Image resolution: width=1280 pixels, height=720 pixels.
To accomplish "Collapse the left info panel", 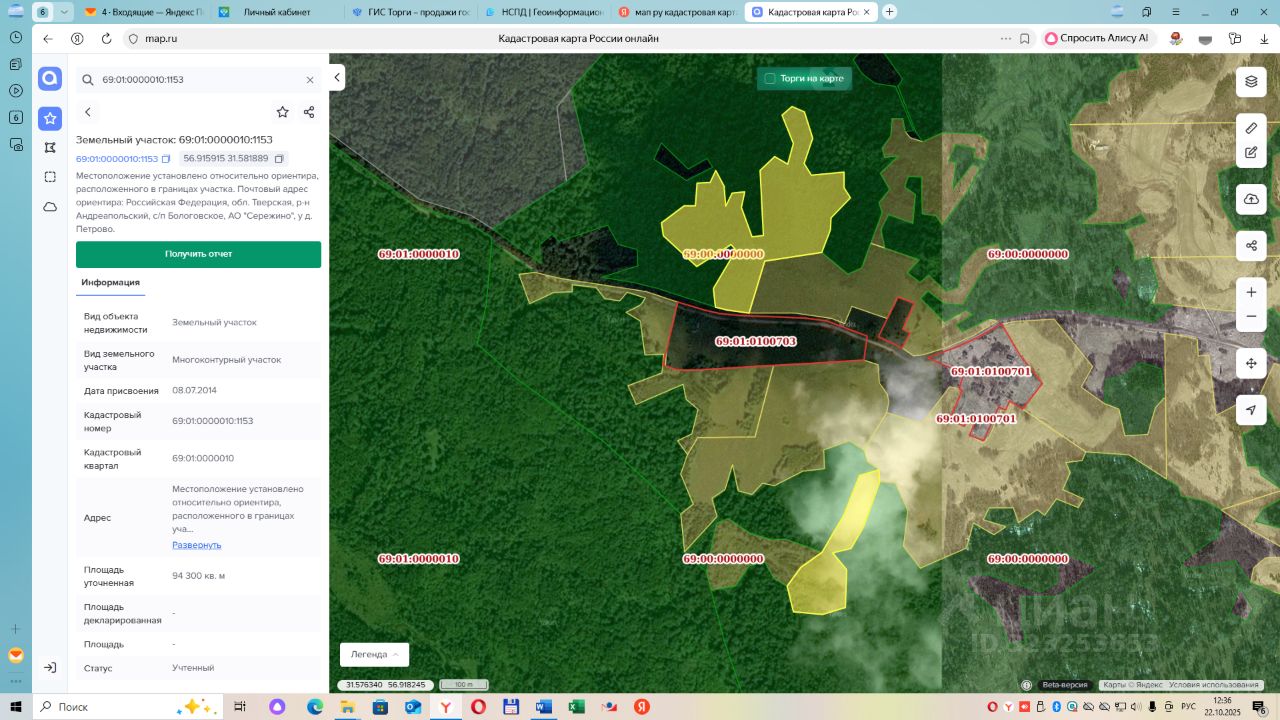I will tap(337, 77).
